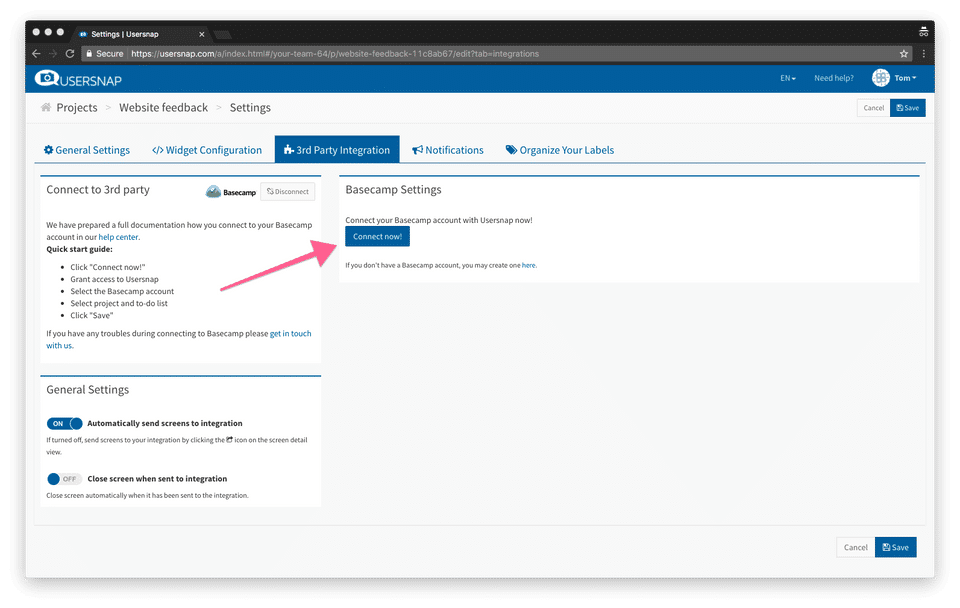The height and width of the screenshot is (608, 960).
Task: Enable close screen when sent toggle
Action: tap(64, 479)
